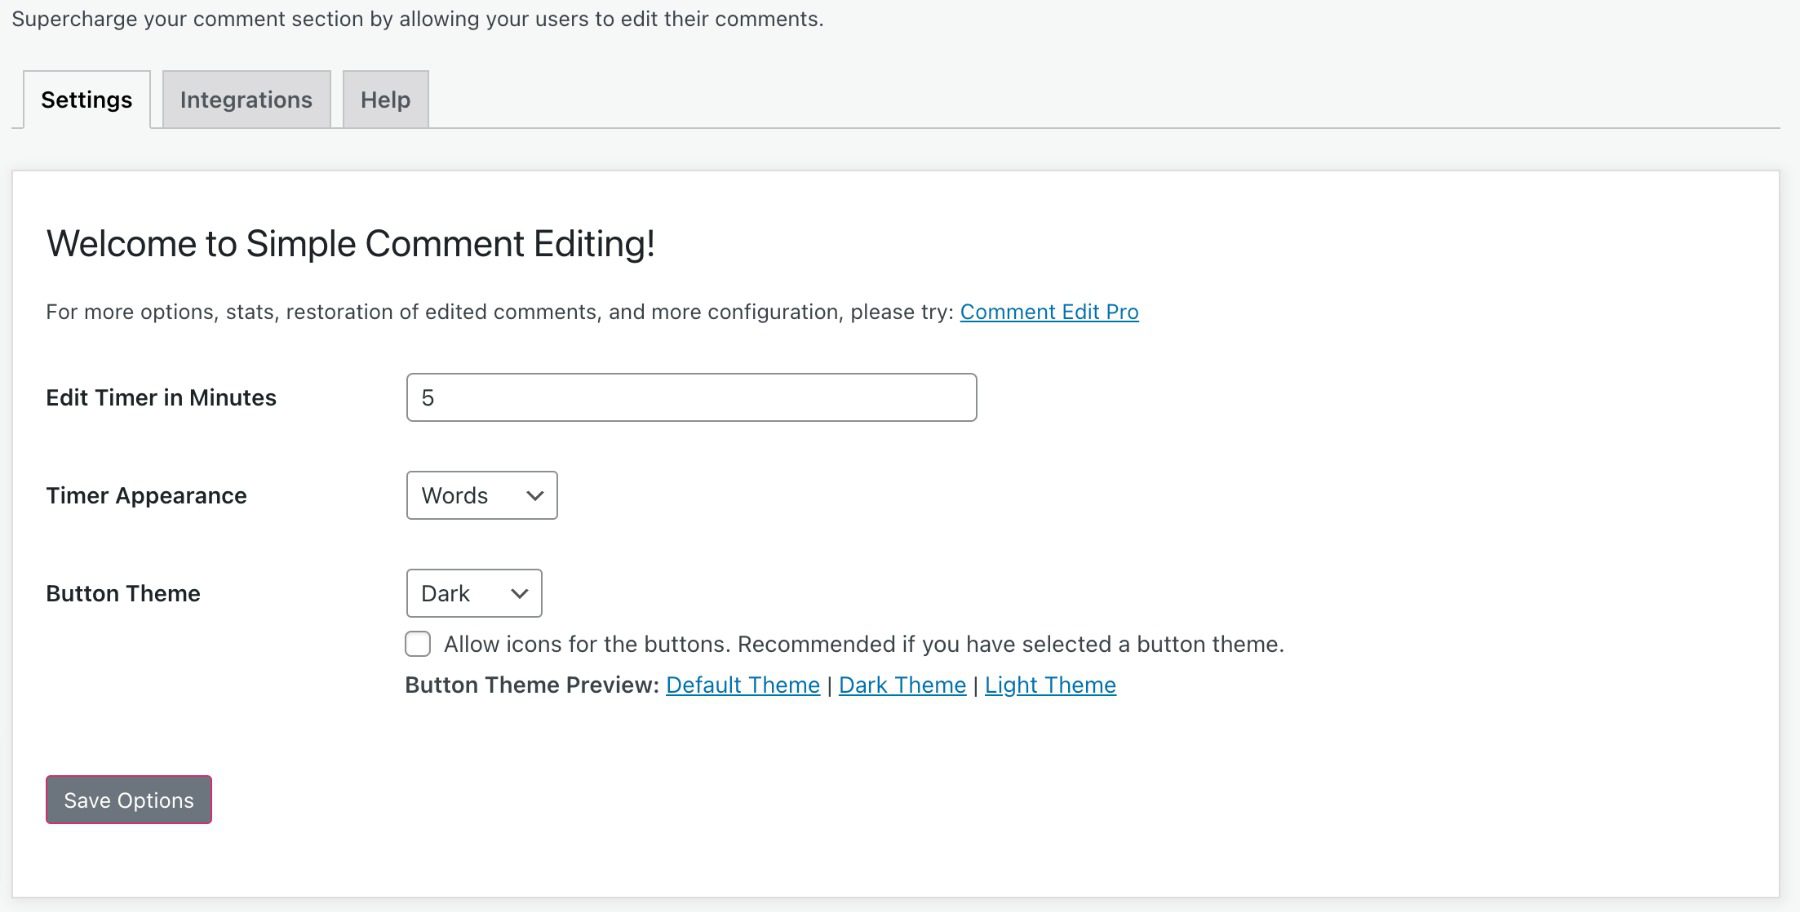This screenshot has width=1800, height=912.
Task: Select the Settings tab
Action: click(86, 99)
